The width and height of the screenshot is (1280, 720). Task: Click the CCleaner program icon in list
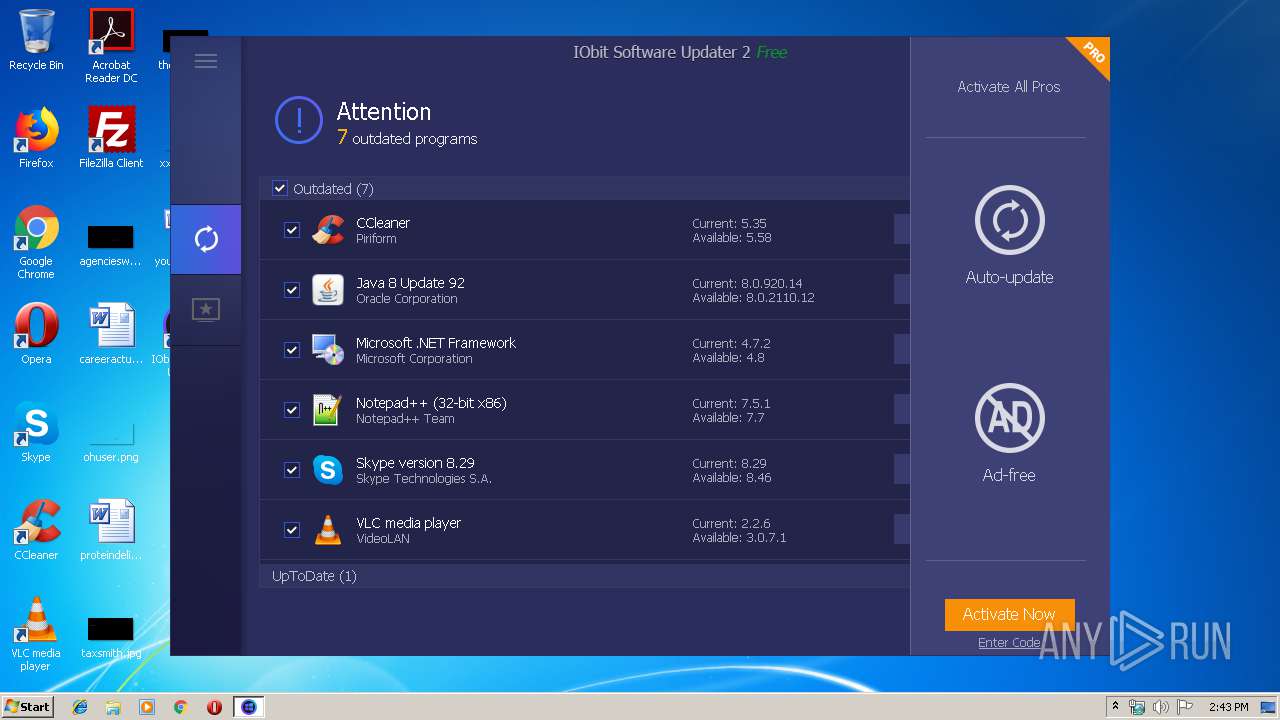pos(328,230)
